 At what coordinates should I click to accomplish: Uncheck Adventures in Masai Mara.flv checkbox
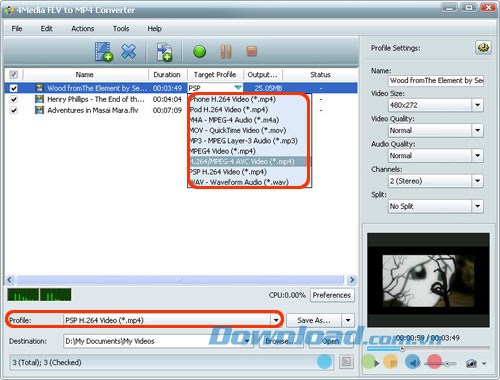pos(14,110)
